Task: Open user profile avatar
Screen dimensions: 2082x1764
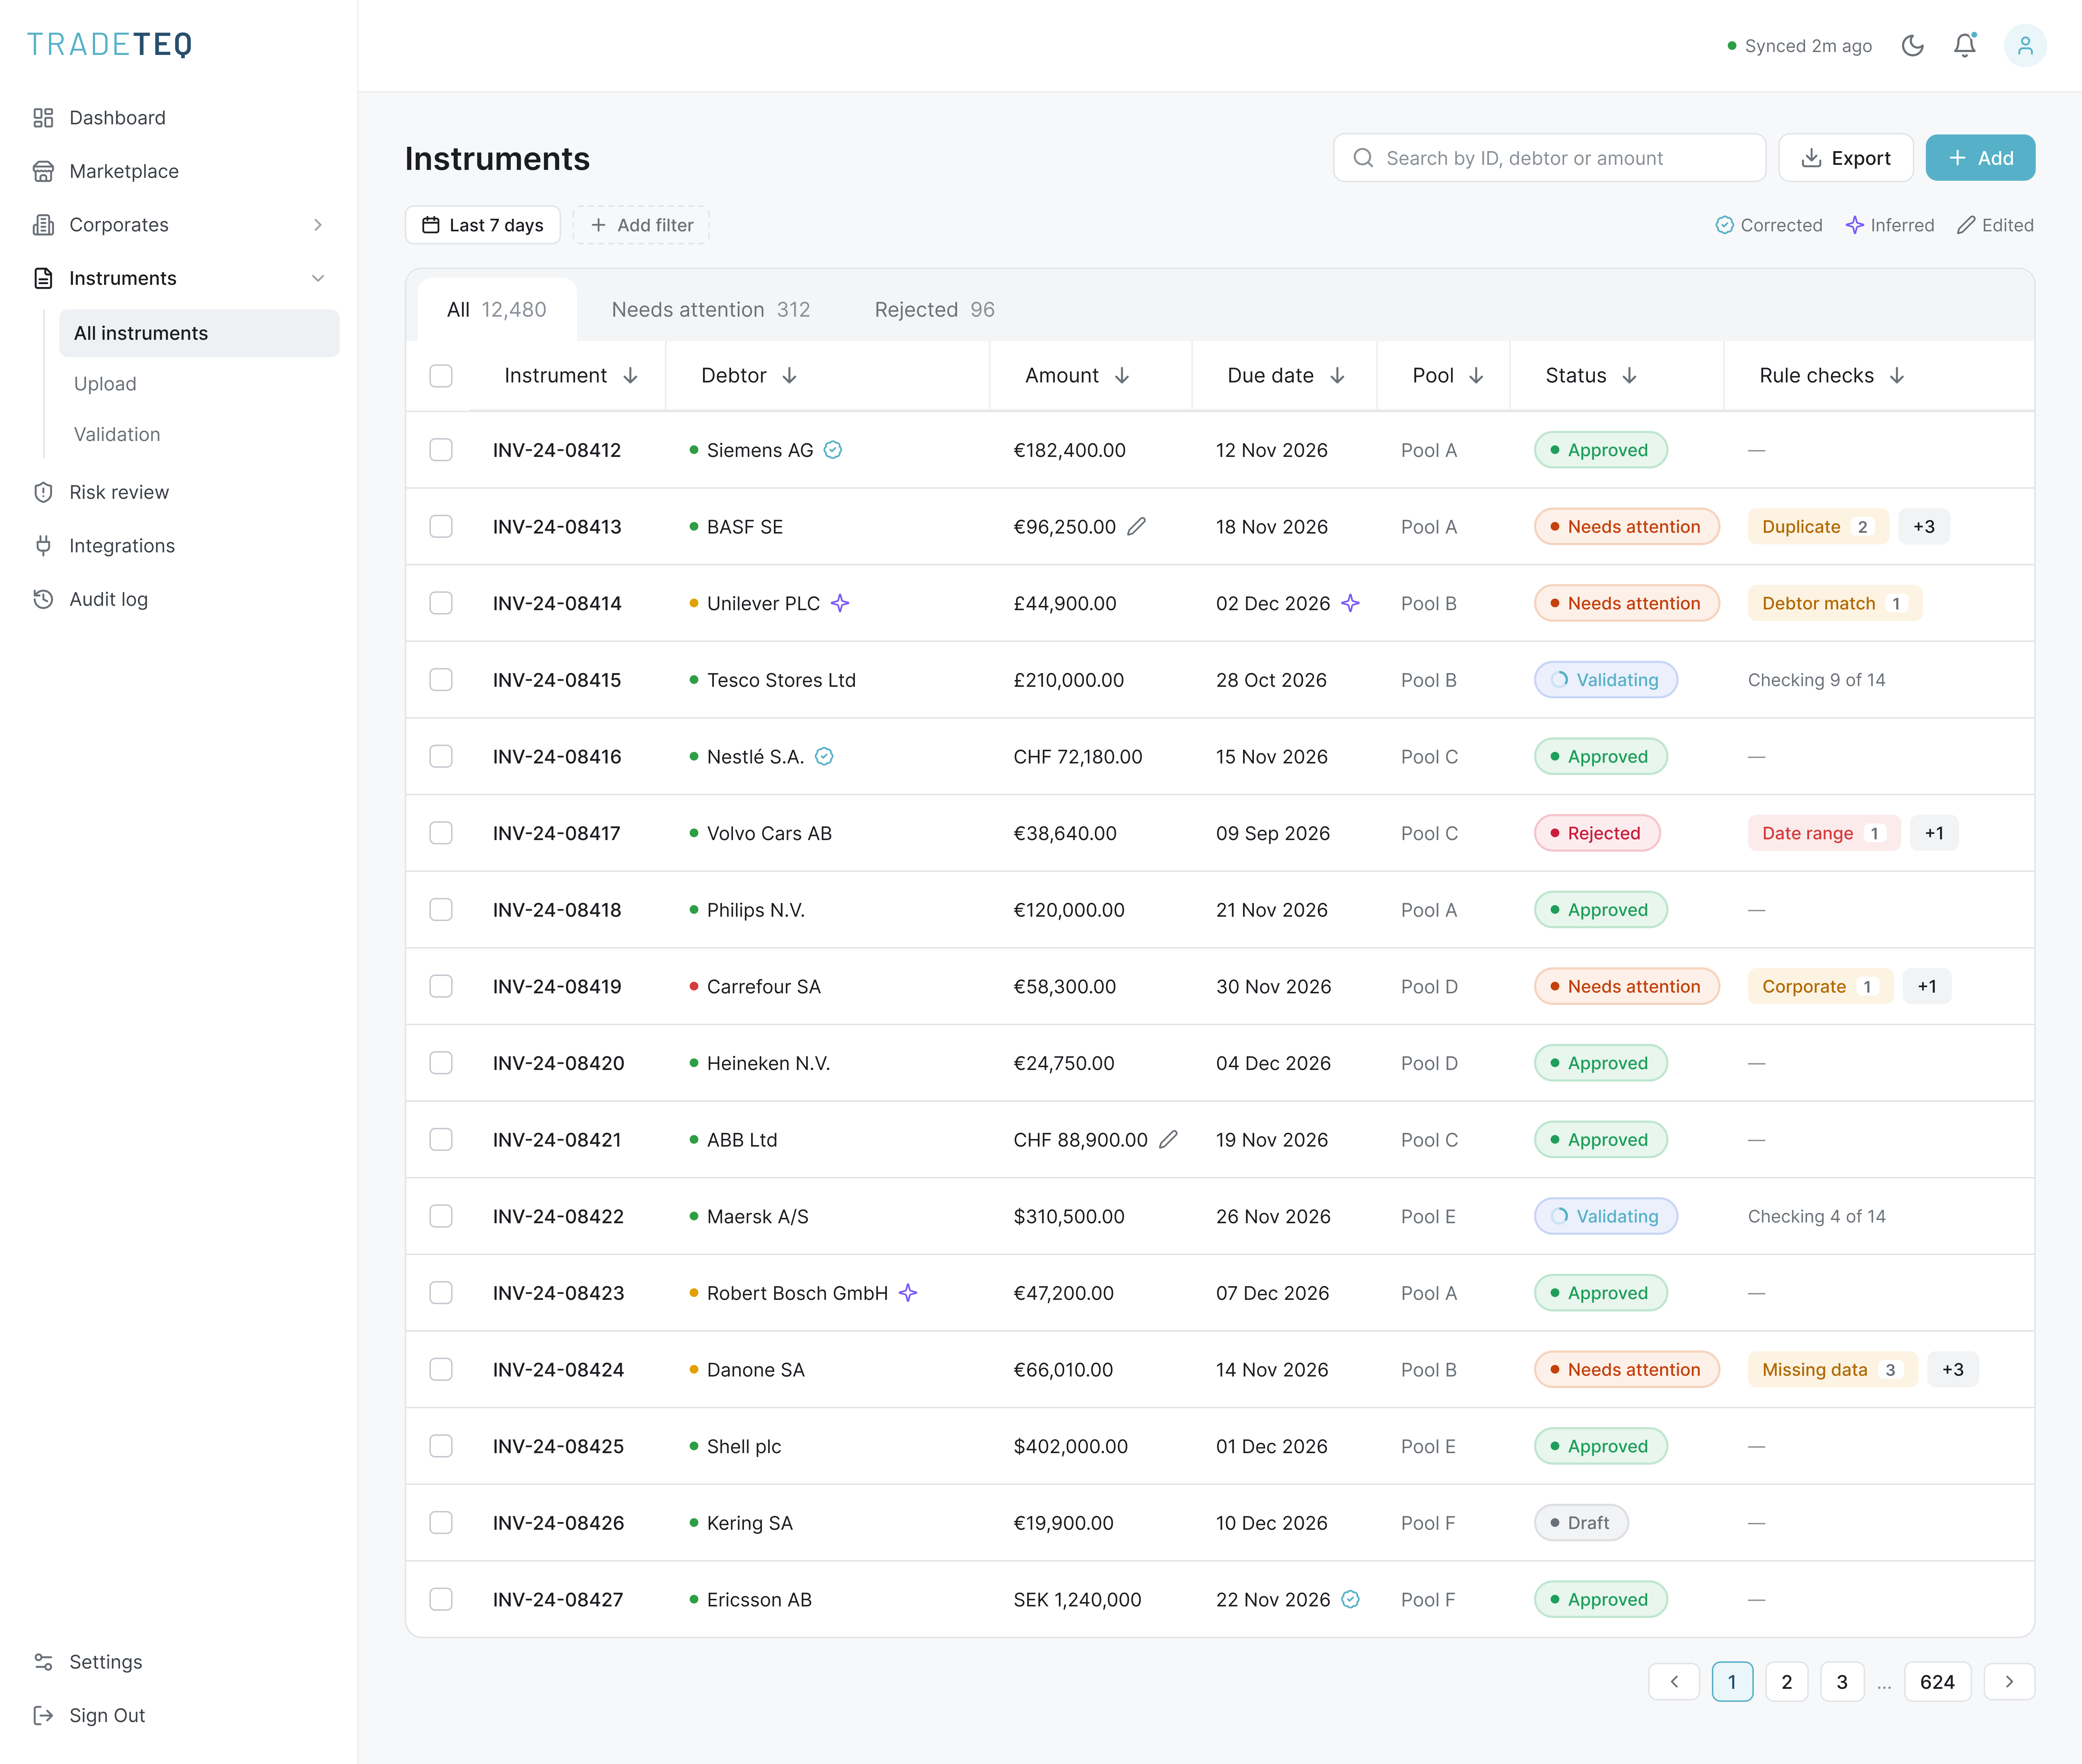Action: click(2025, 46)
